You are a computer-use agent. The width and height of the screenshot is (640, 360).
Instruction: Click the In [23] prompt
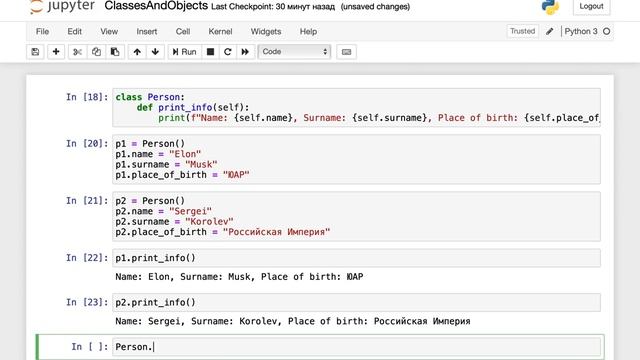[87, 302]
